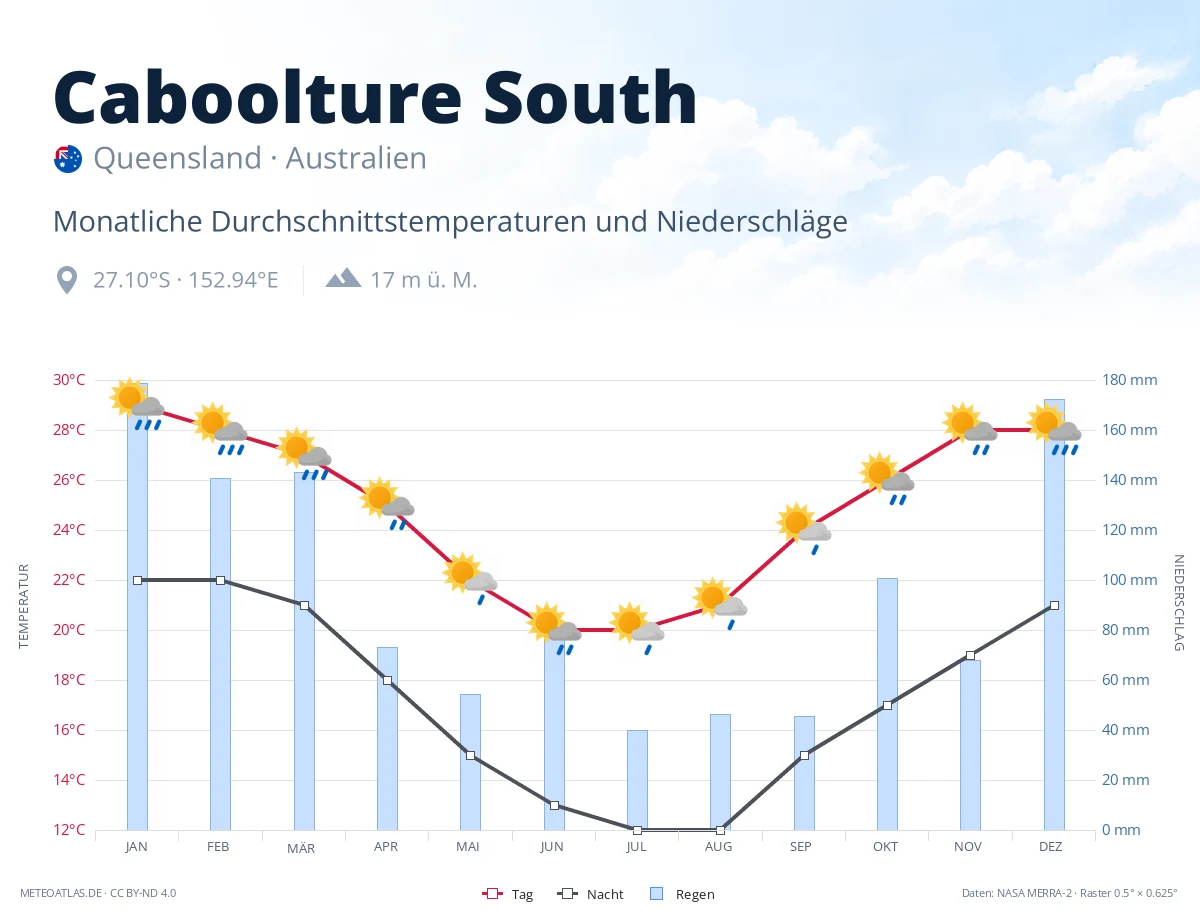Click the September rain bar
The image size is (1200, 920).
tap(804, 773)
